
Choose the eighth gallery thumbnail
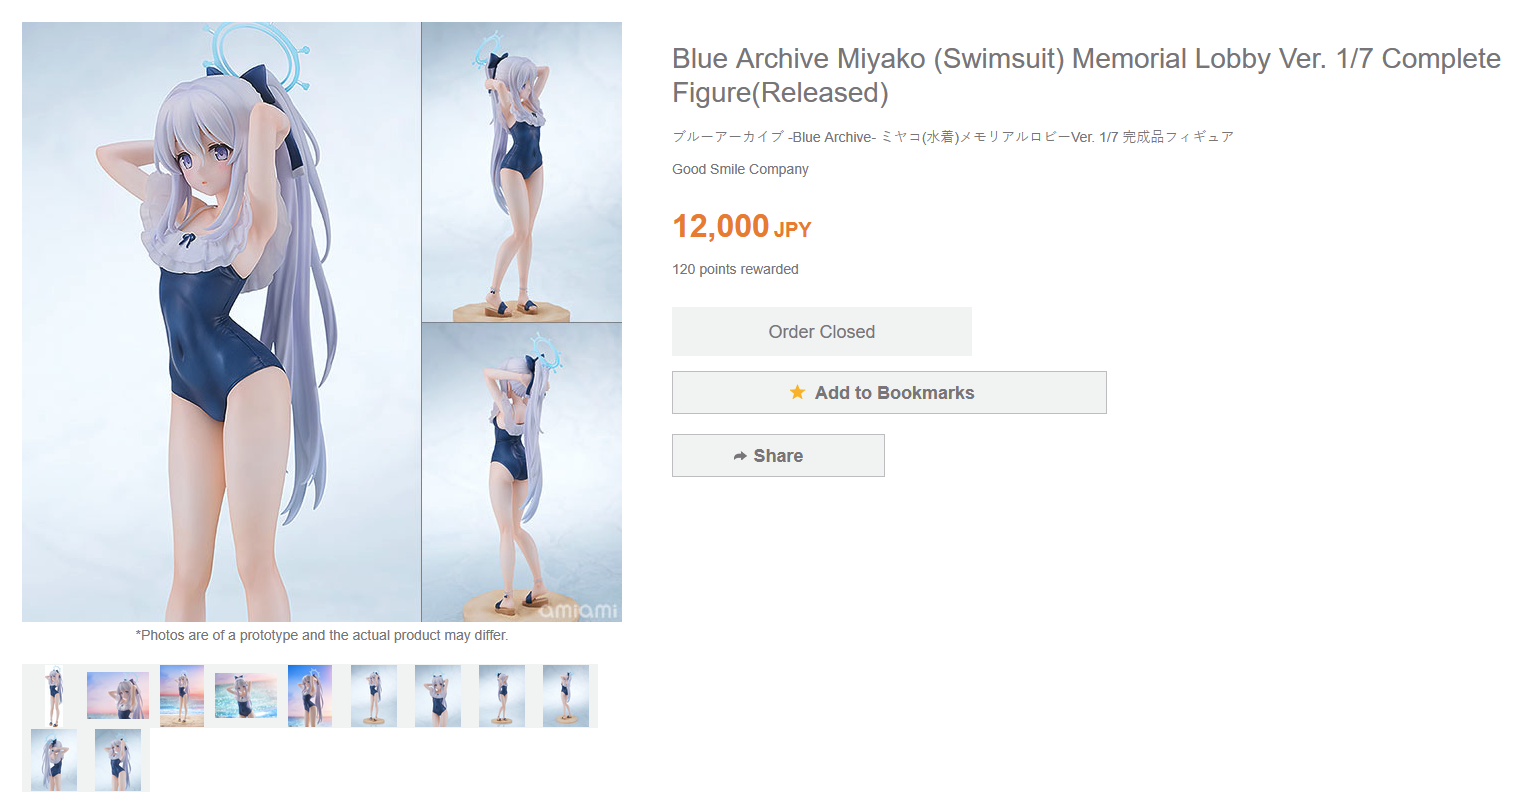(502, 696)
